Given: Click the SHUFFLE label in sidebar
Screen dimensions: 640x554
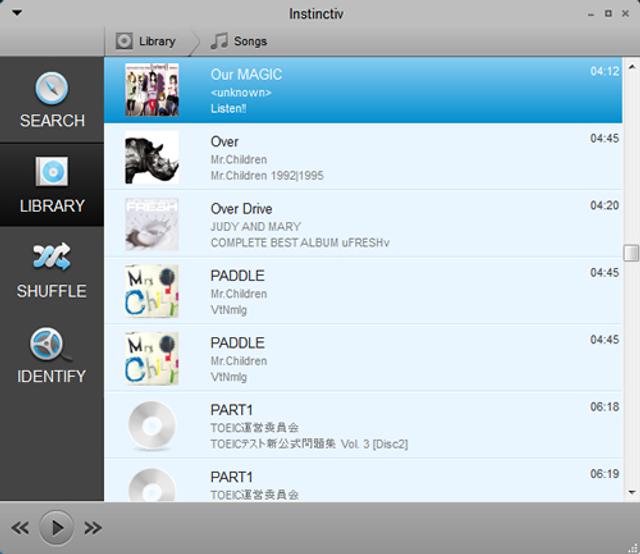Looking at the screenshot, I should pos(52,291).
